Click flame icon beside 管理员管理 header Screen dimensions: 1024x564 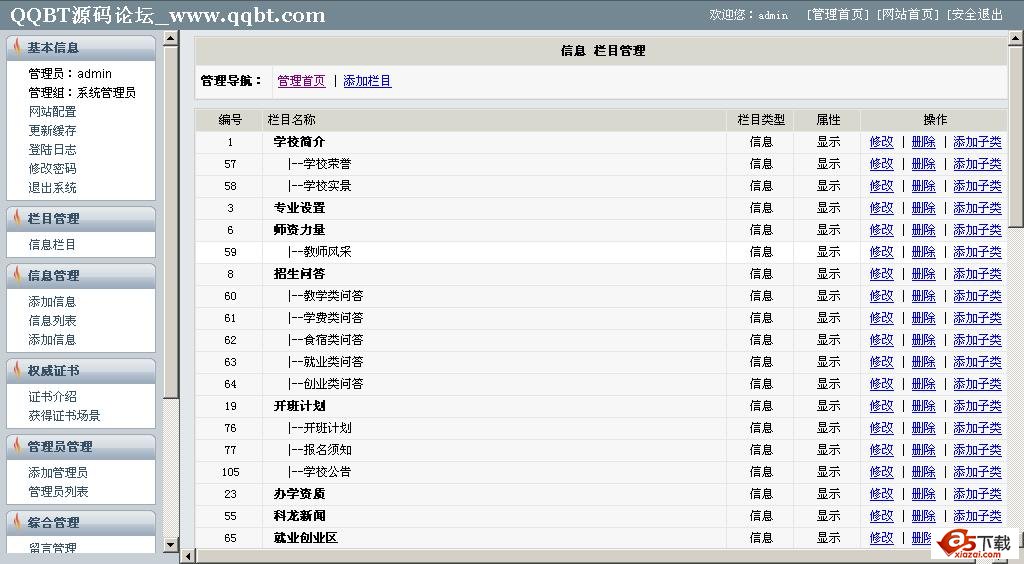click(17, 446)
